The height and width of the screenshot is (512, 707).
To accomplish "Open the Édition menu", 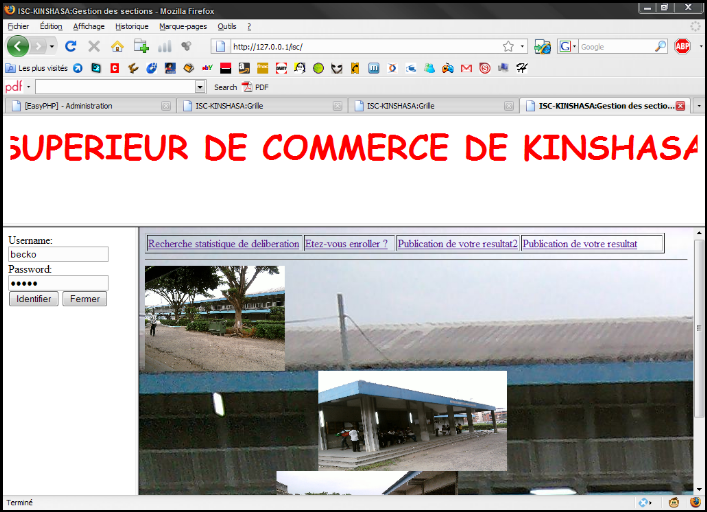I will tap(51, 27).
